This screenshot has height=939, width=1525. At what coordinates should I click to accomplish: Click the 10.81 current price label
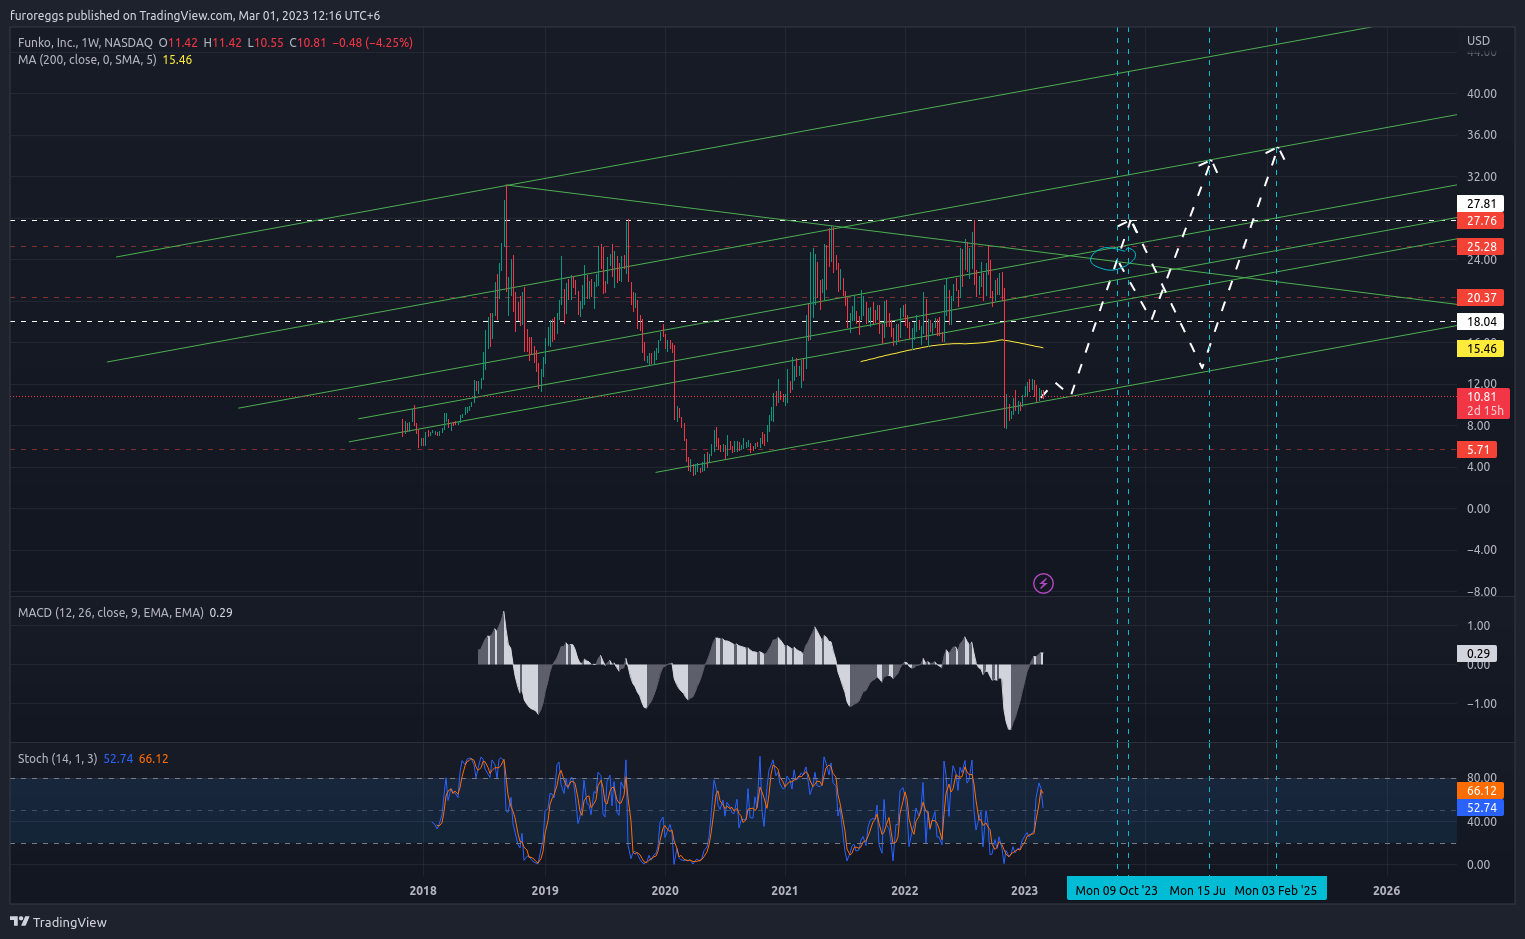tap(1481, 397)
